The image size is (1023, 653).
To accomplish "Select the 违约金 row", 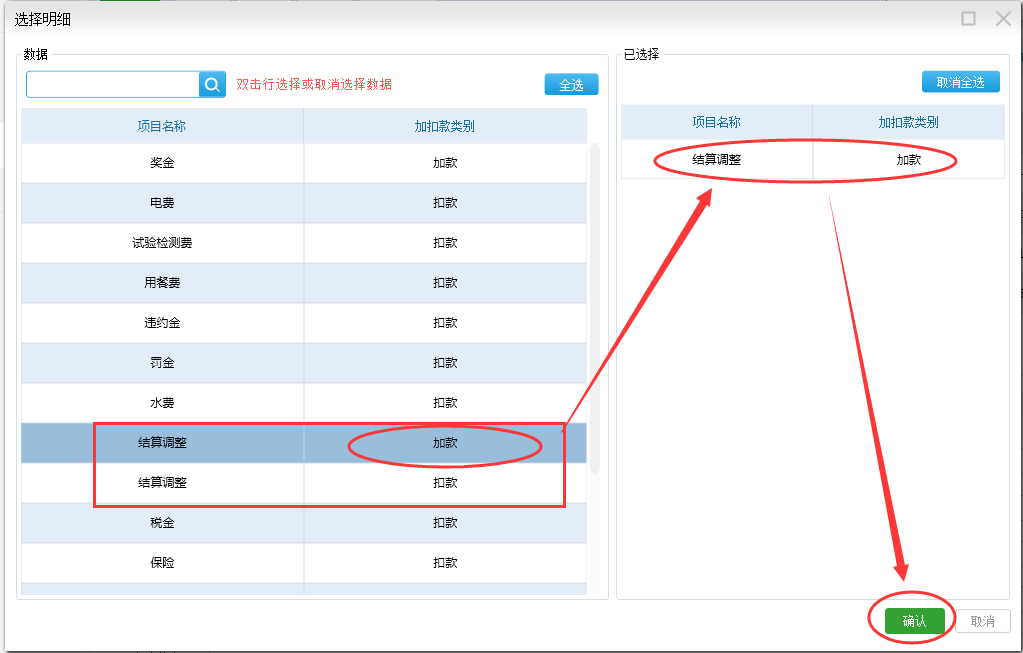I will click(162, 323).
